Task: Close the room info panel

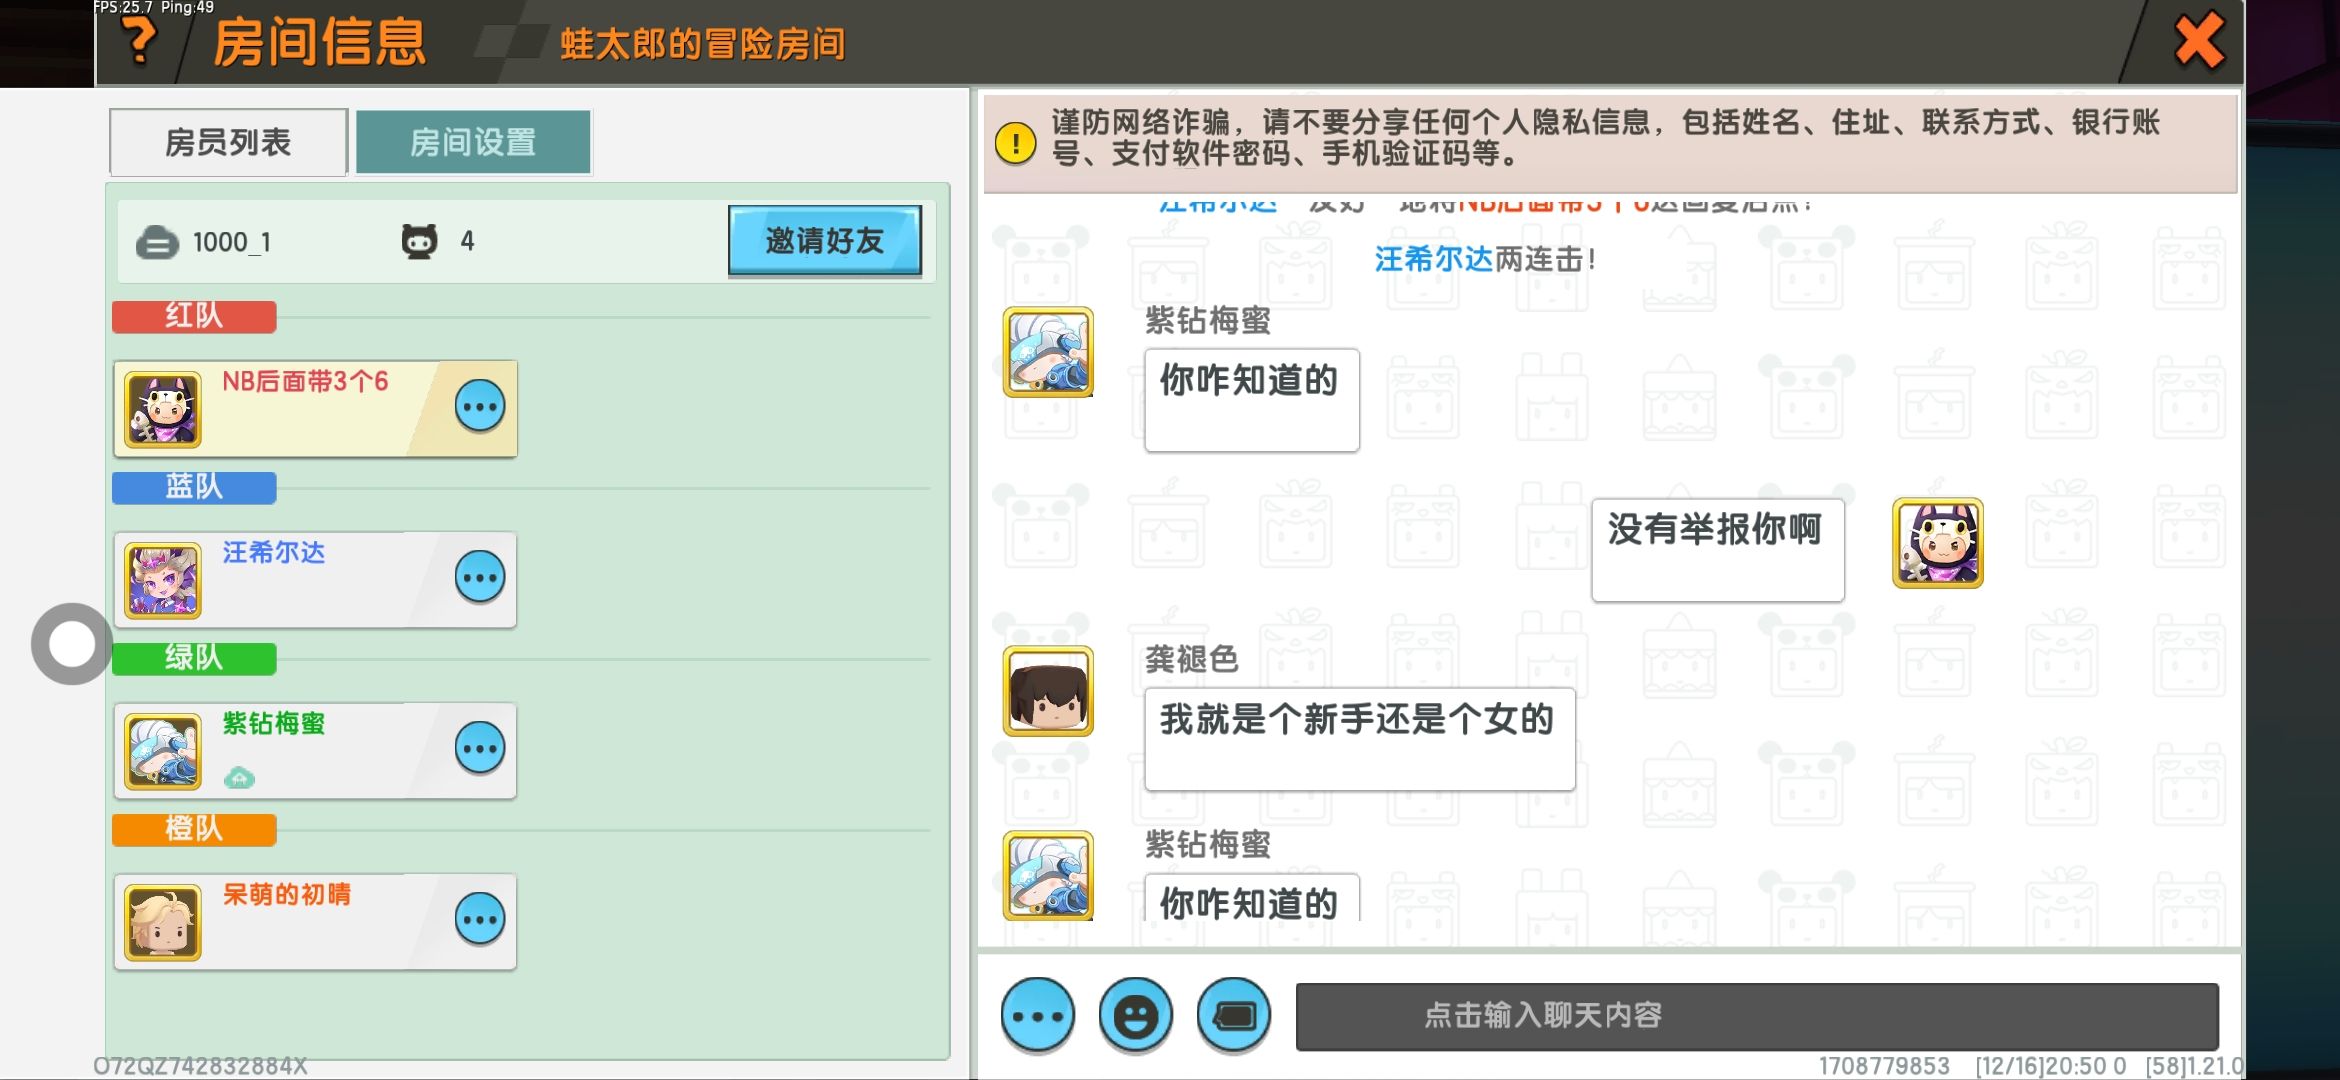Action: click(2198, 42)
